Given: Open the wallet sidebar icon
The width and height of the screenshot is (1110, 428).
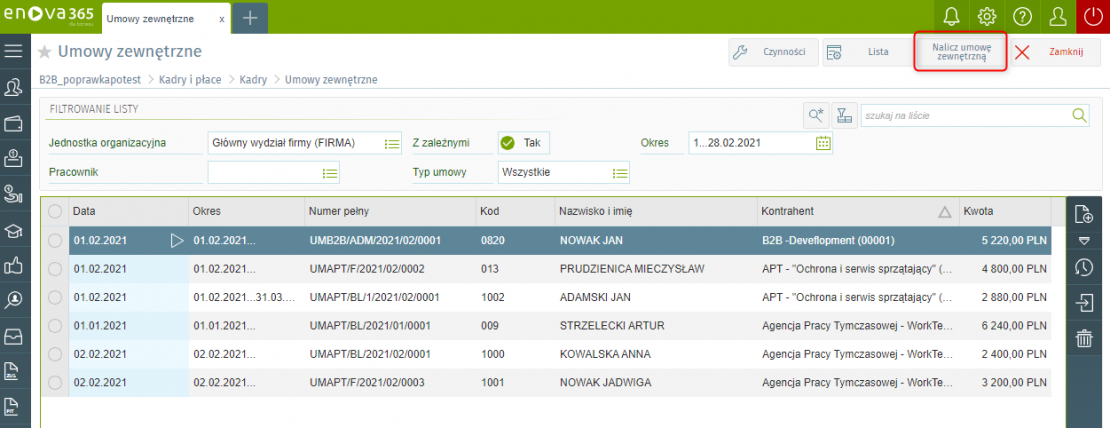Looking at the screenshot, I should pos(13,123).
